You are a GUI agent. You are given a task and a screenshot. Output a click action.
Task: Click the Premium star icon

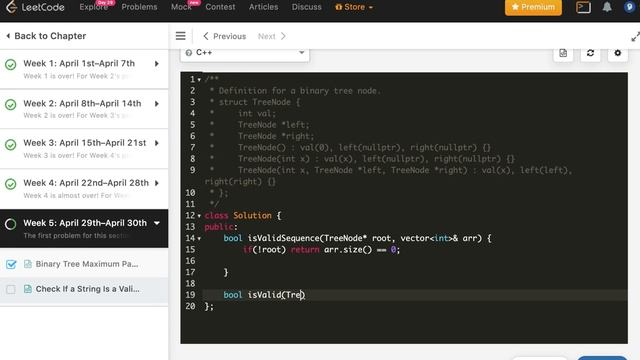tap(515, 7)
